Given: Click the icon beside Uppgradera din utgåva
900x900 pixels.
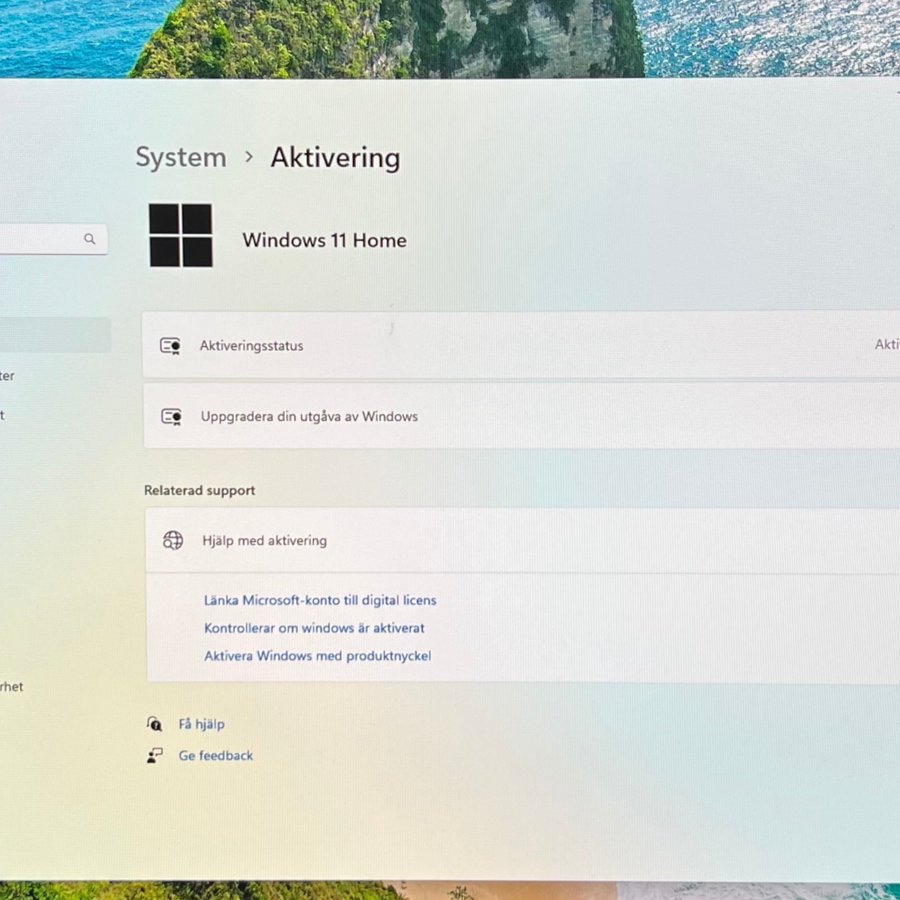Looking at the screenshot, I should (x=171, y=416).
